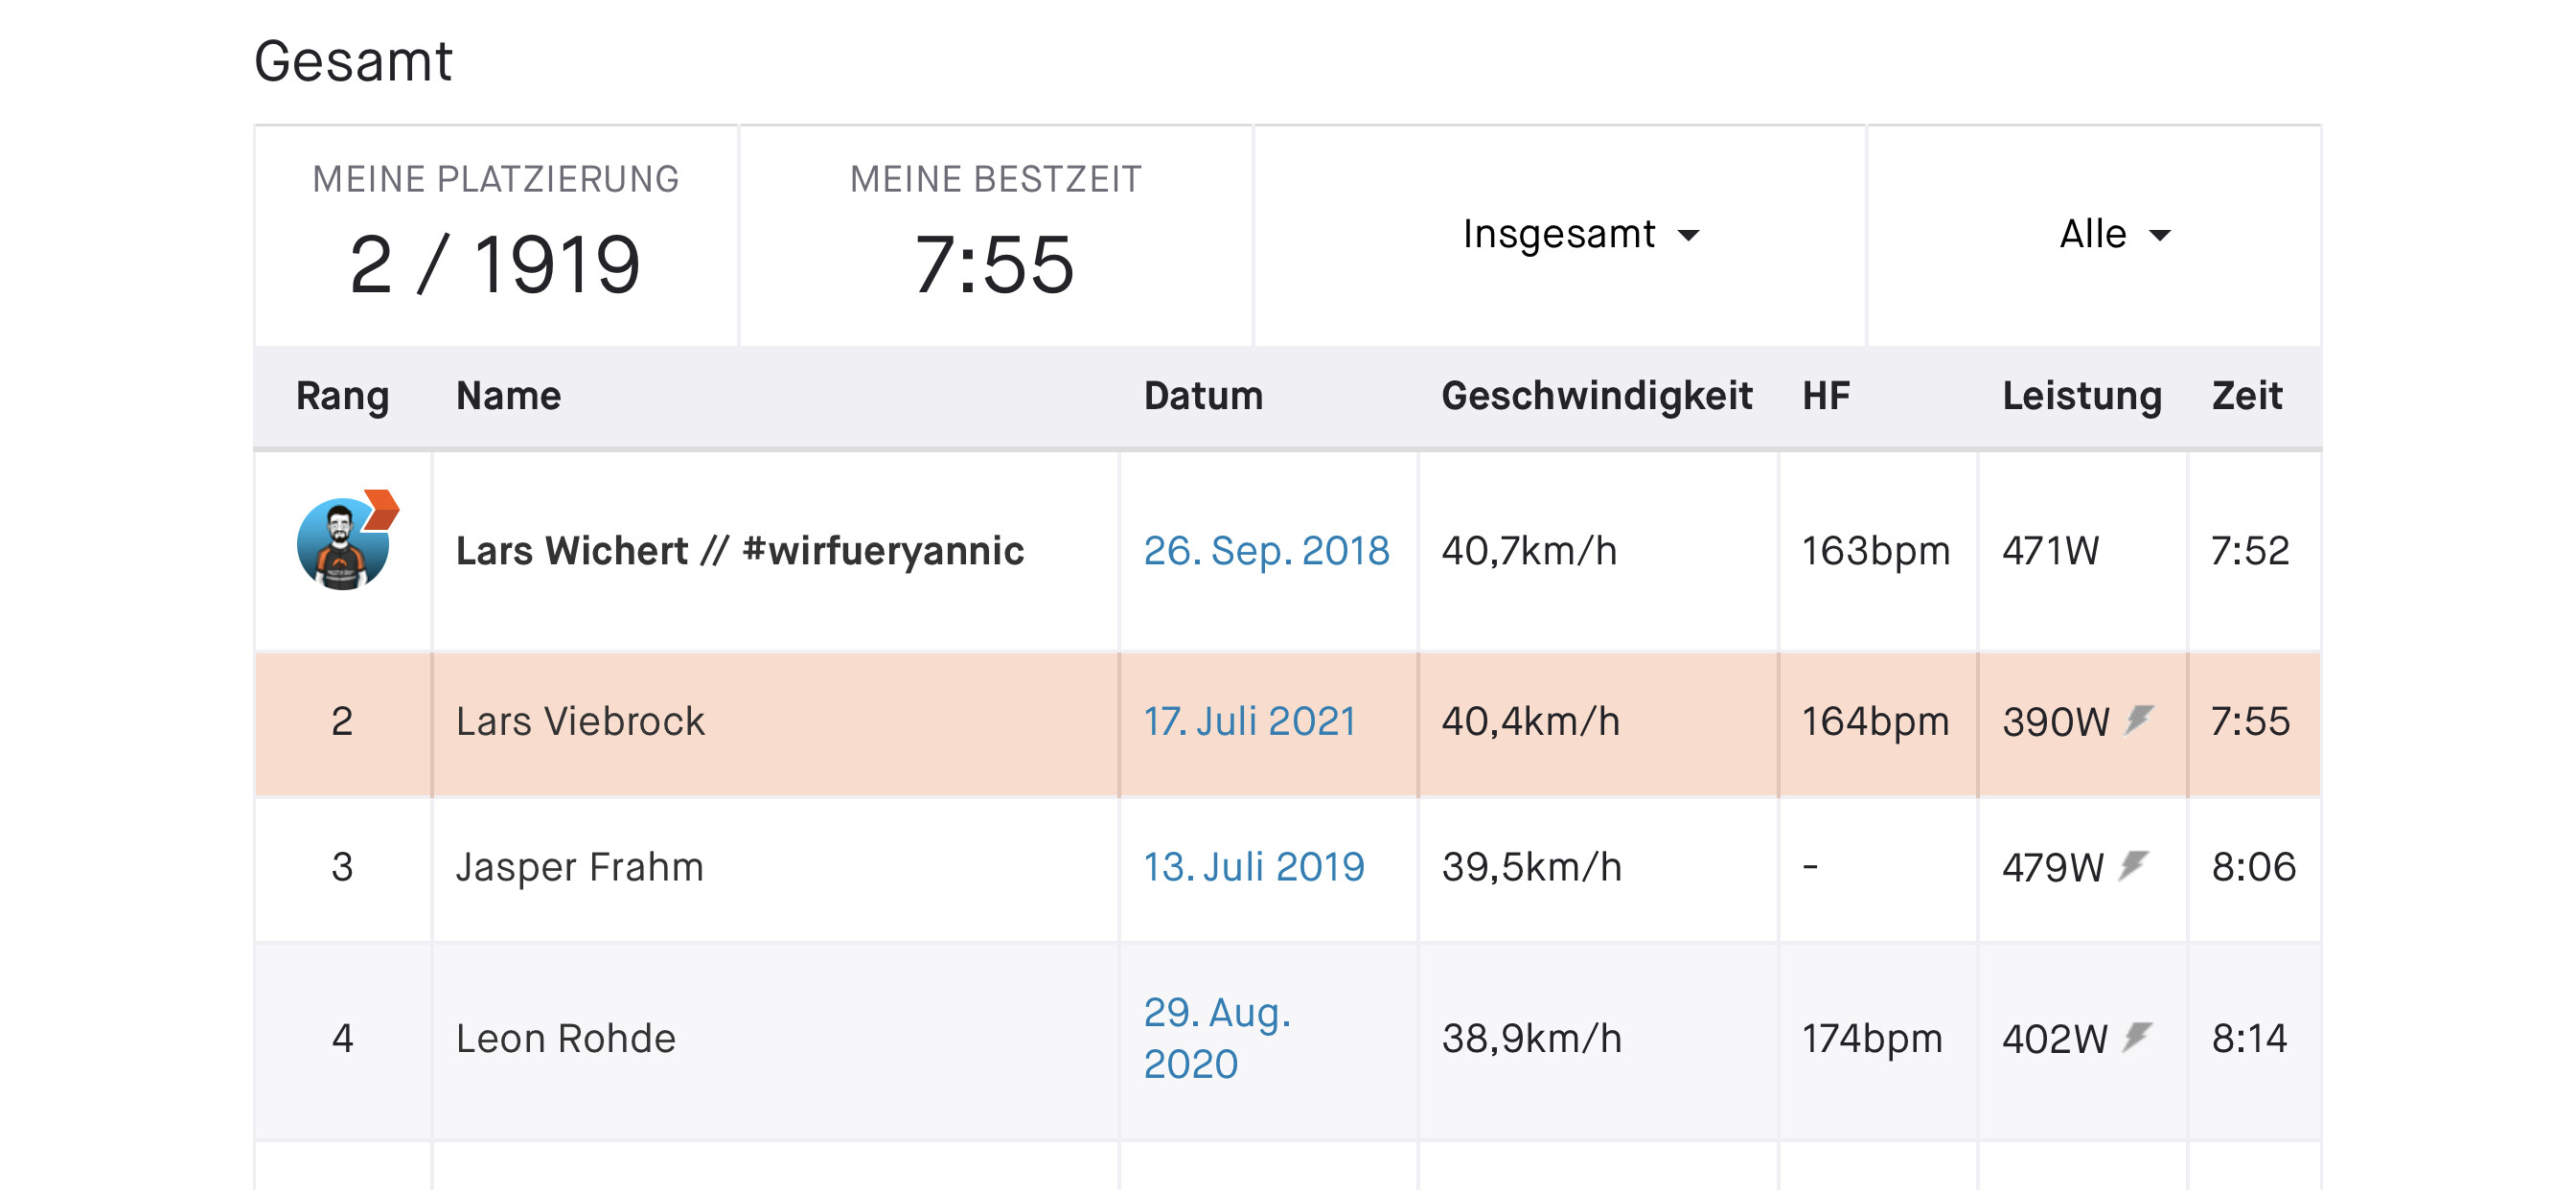Select the Jasper Frahm name entry
This screenshot has width=2576, height=1190.
(x=579, y=867)
